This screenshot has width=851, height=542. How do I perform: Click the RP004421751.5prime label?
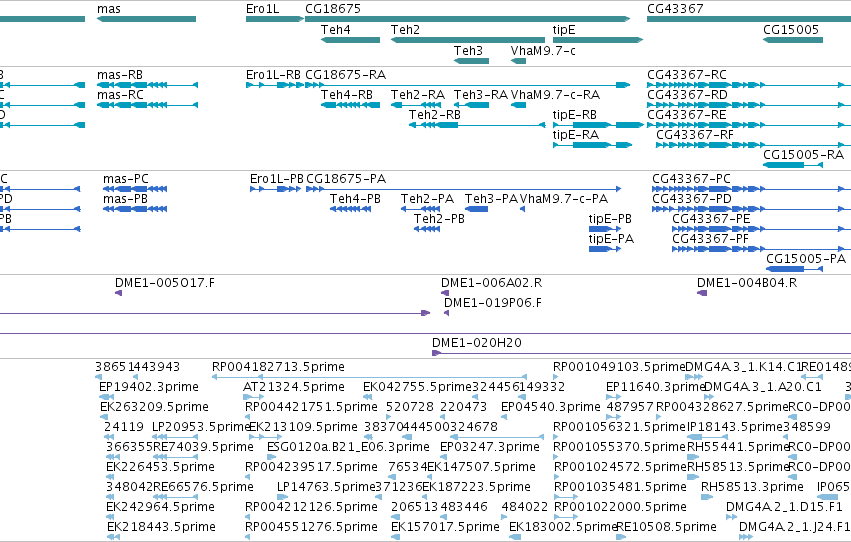[x=311, y=407]
